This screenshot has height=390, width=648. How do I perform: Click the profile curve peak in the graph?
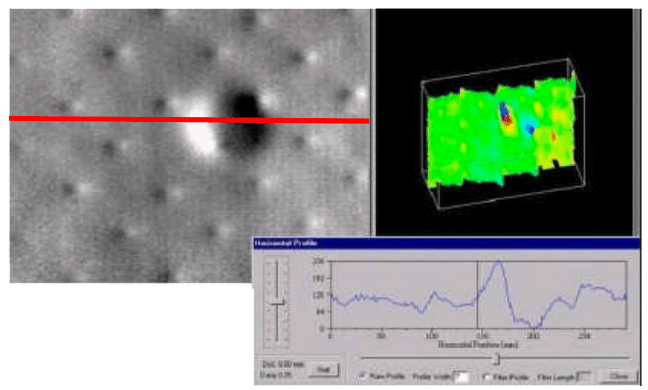pyautogui.click(x=499, y=262)
